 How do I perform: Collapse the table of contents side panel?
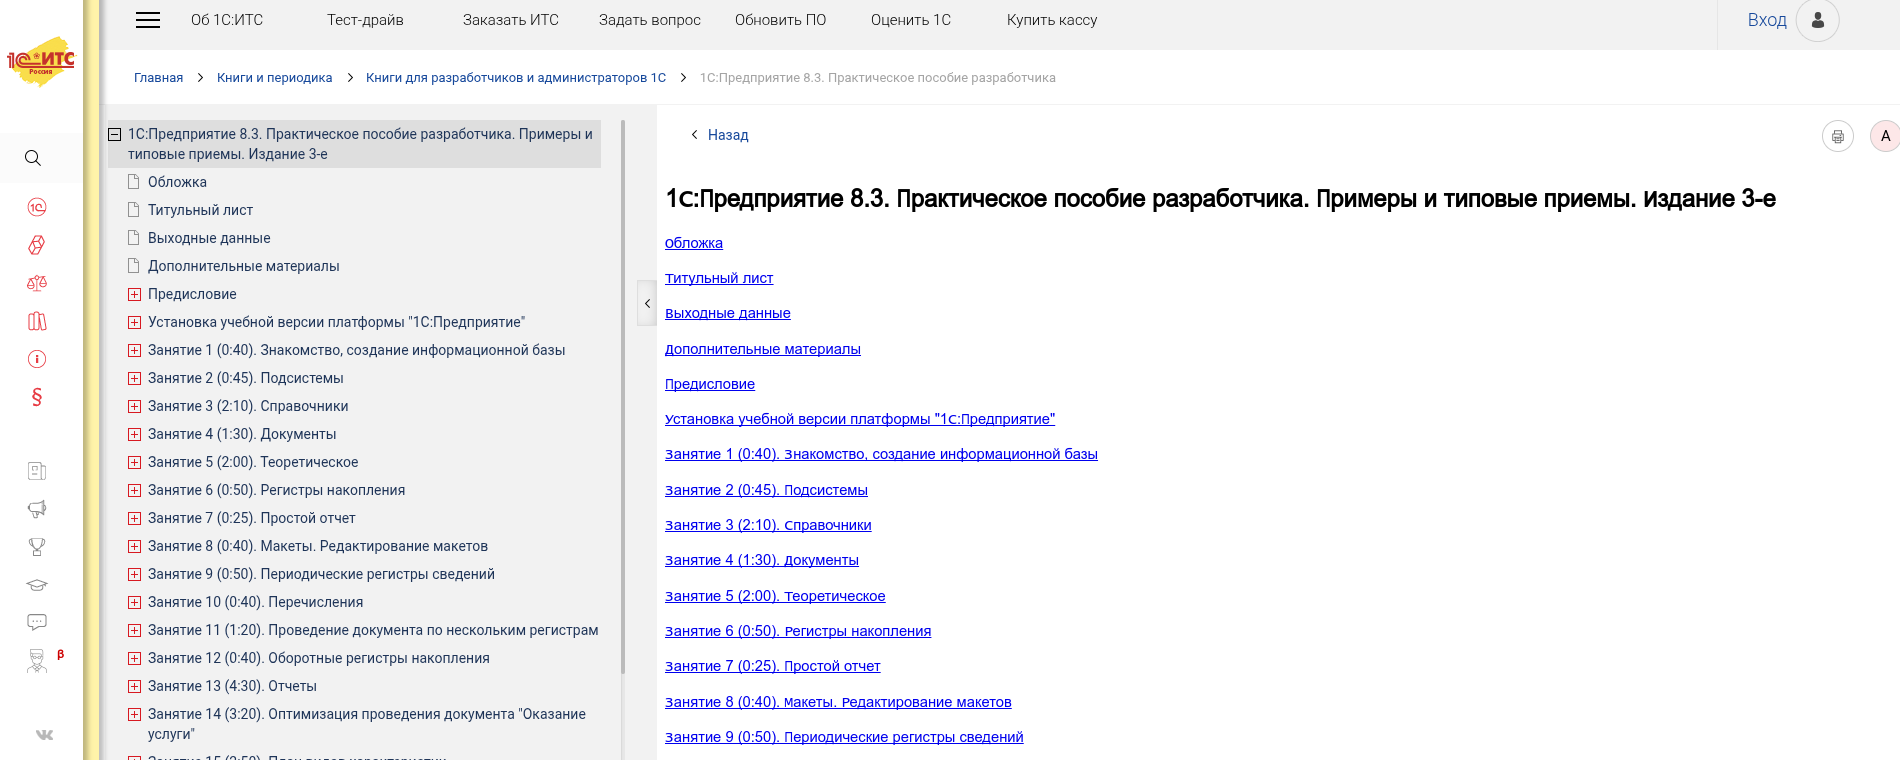(x=647, y=303)
